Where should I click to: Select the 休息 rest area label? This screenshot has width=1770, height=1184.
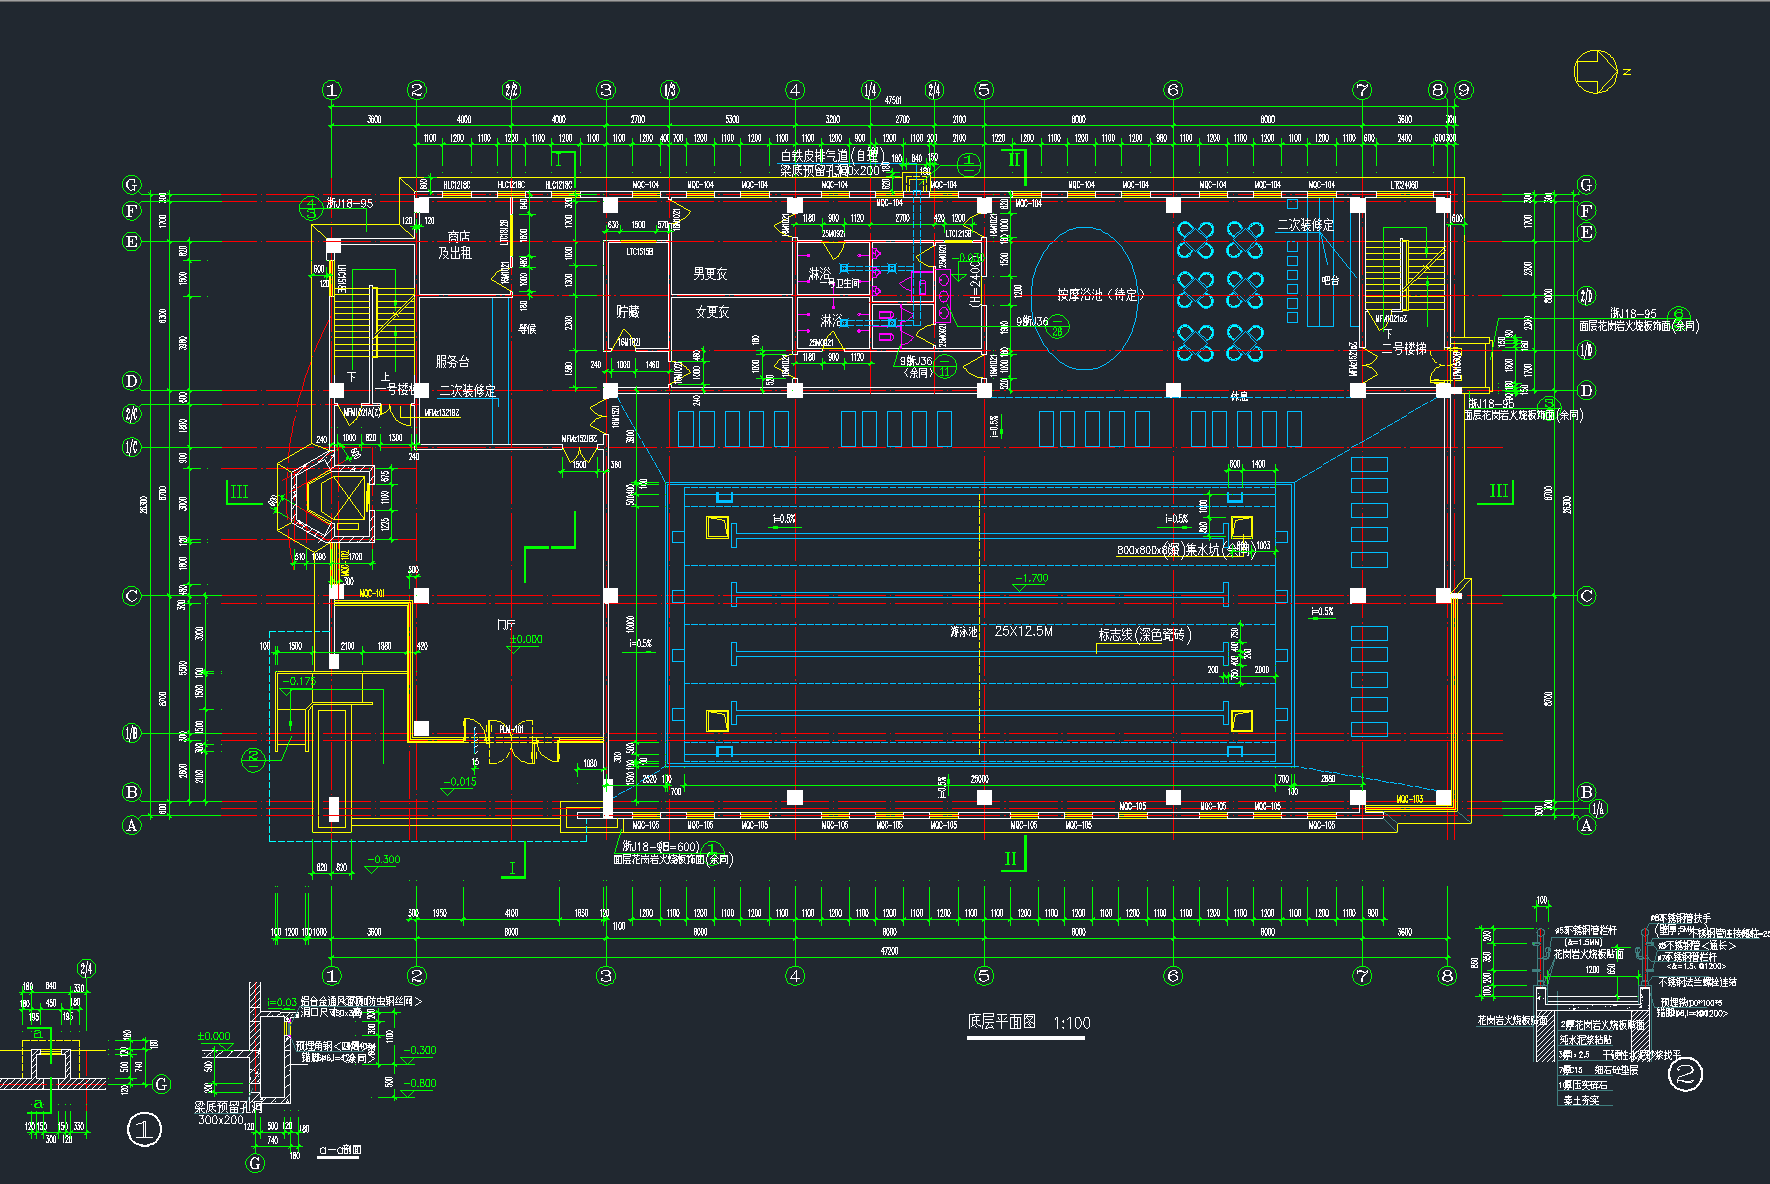coord(1239,397)
